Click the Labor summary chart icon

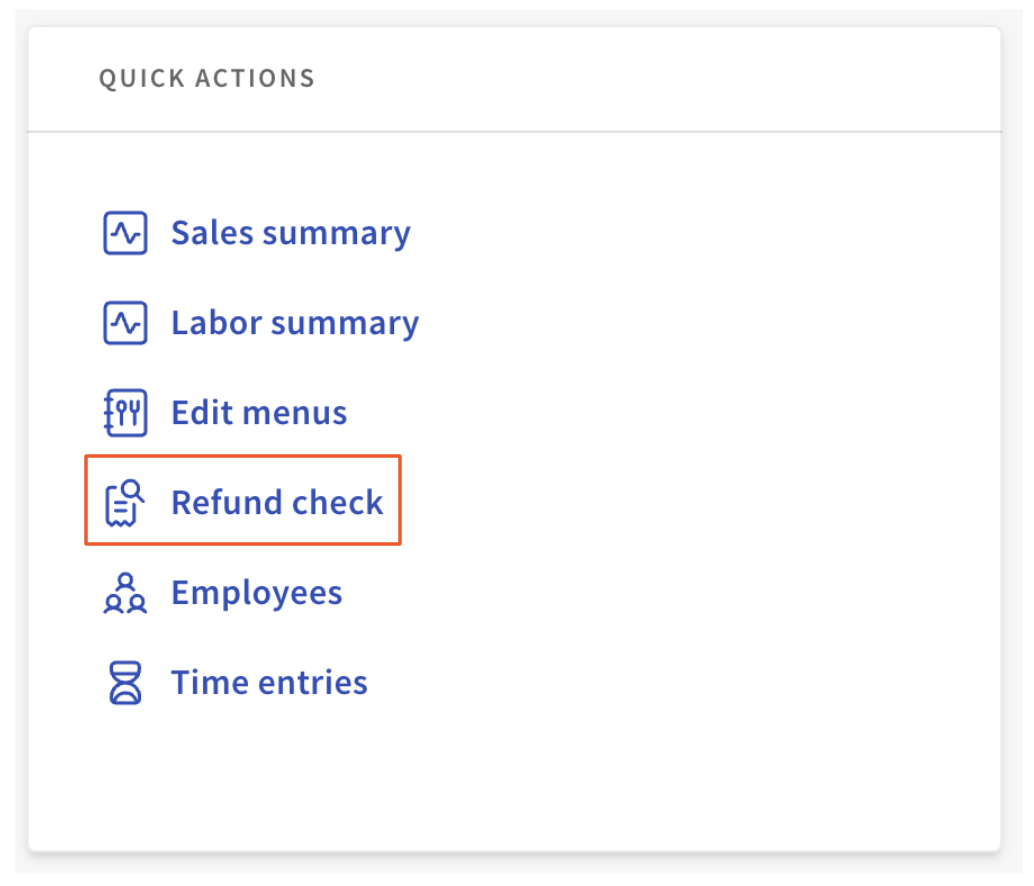coord(125,323)
